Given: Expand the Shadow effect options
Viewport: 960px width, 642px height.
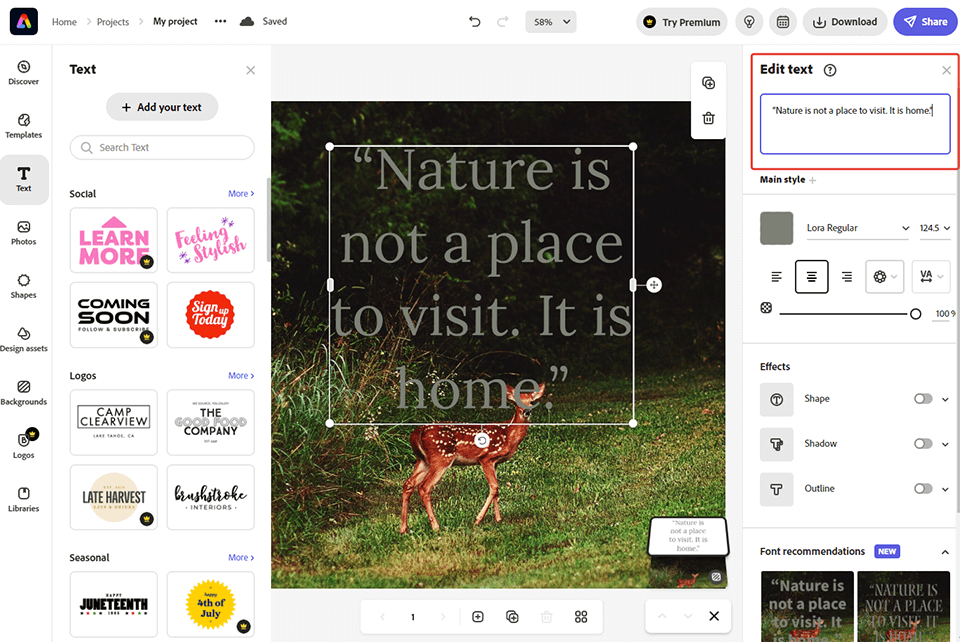Looking at the screenshot, I should click(x=945, y=444).
